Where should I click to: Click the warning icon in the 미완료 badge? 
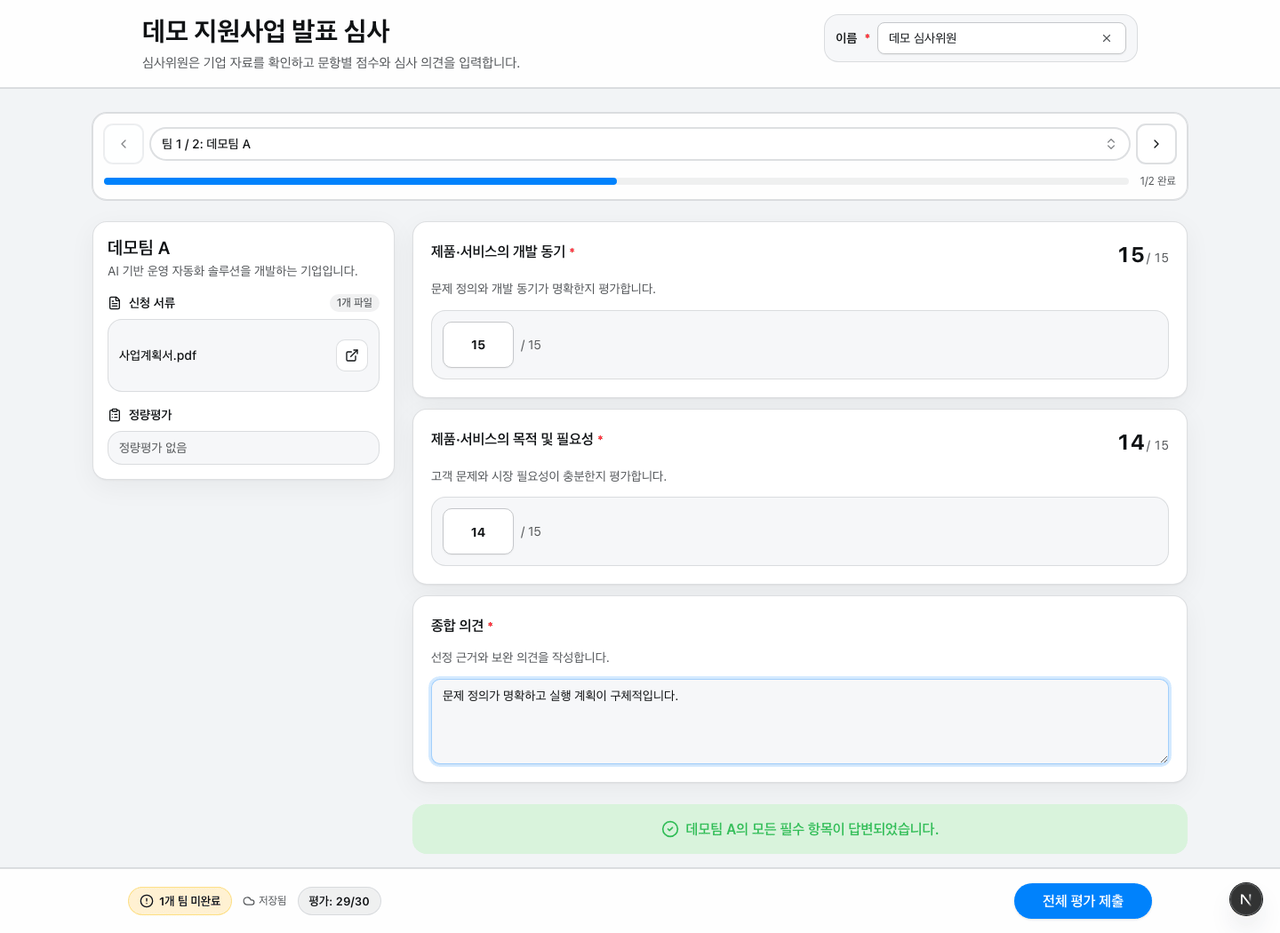pos(147,901)
